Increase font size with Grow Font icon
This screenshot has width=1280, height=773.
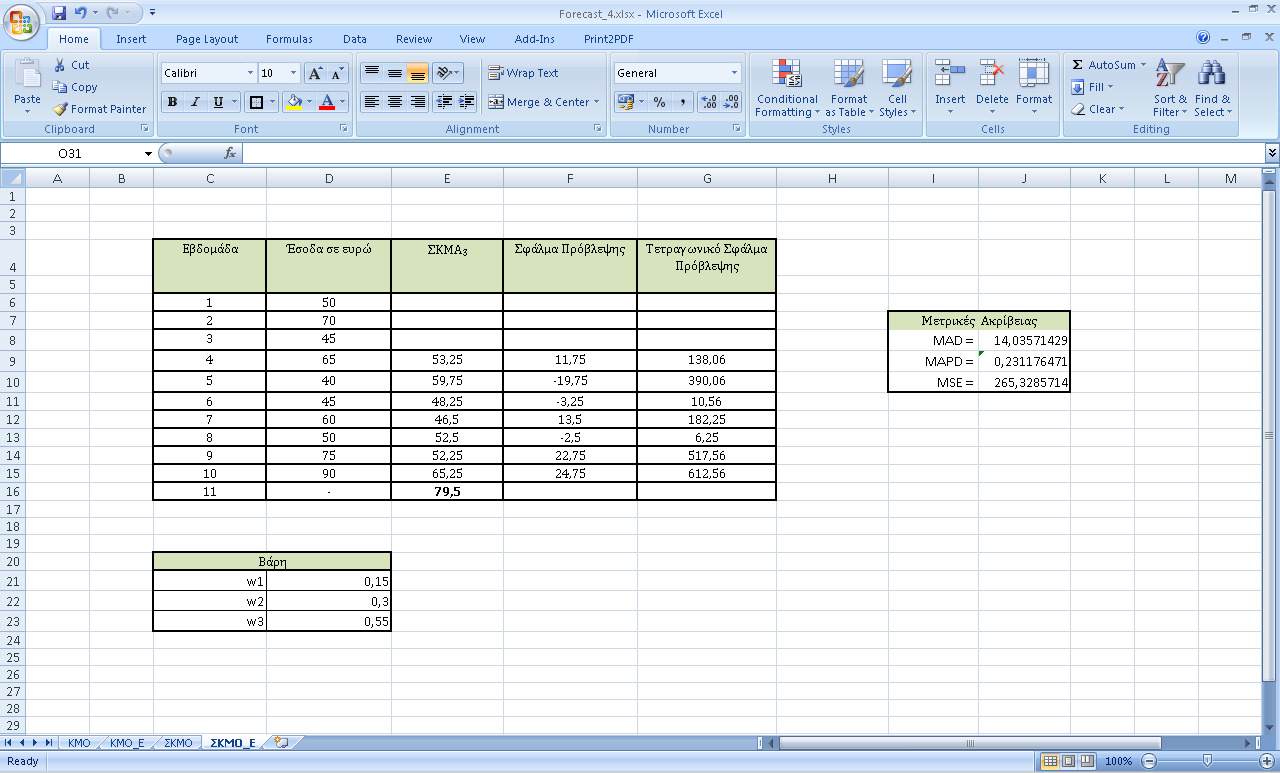point(315,73)
